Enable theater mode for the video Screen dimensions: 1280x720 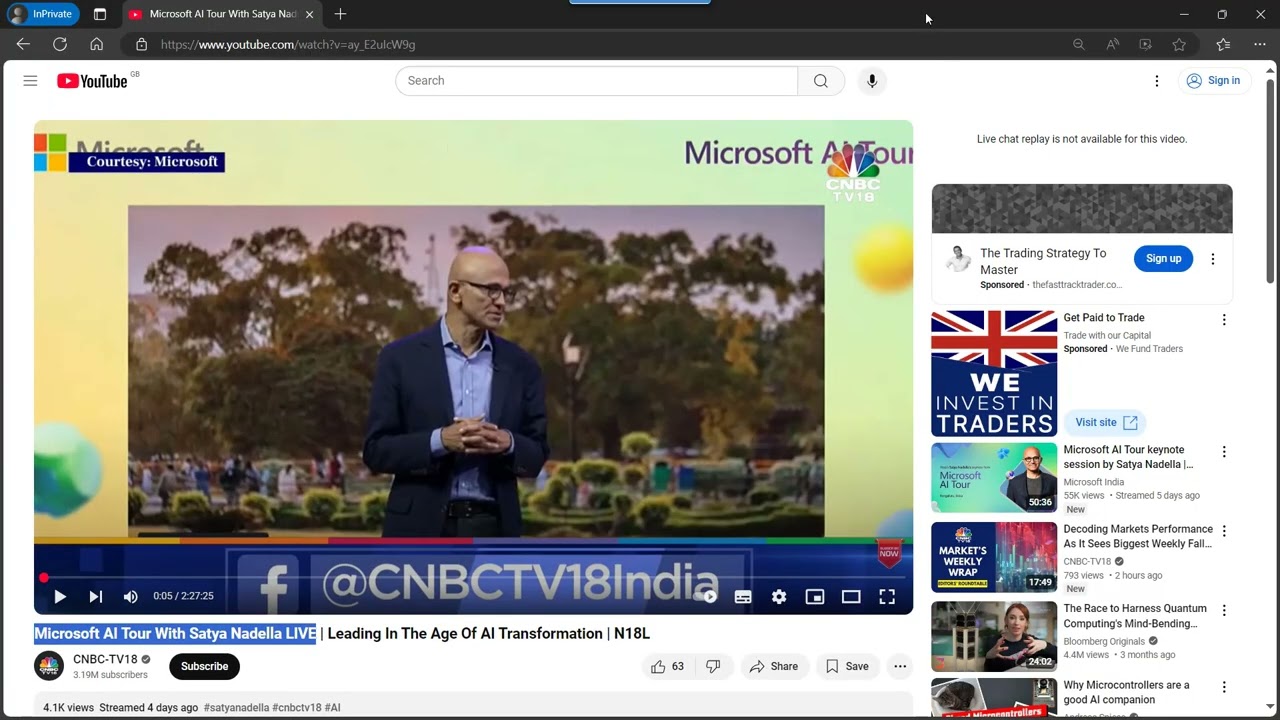(x=851, y=597)
